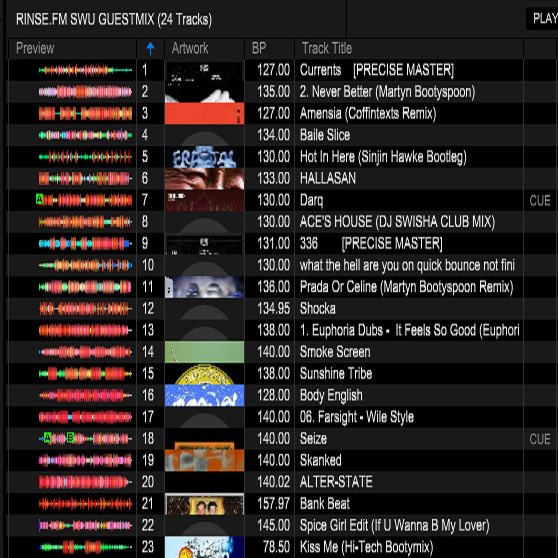Select the track 'Skanked'
Viewport: 558px width, 558px height.
point(320,460)
